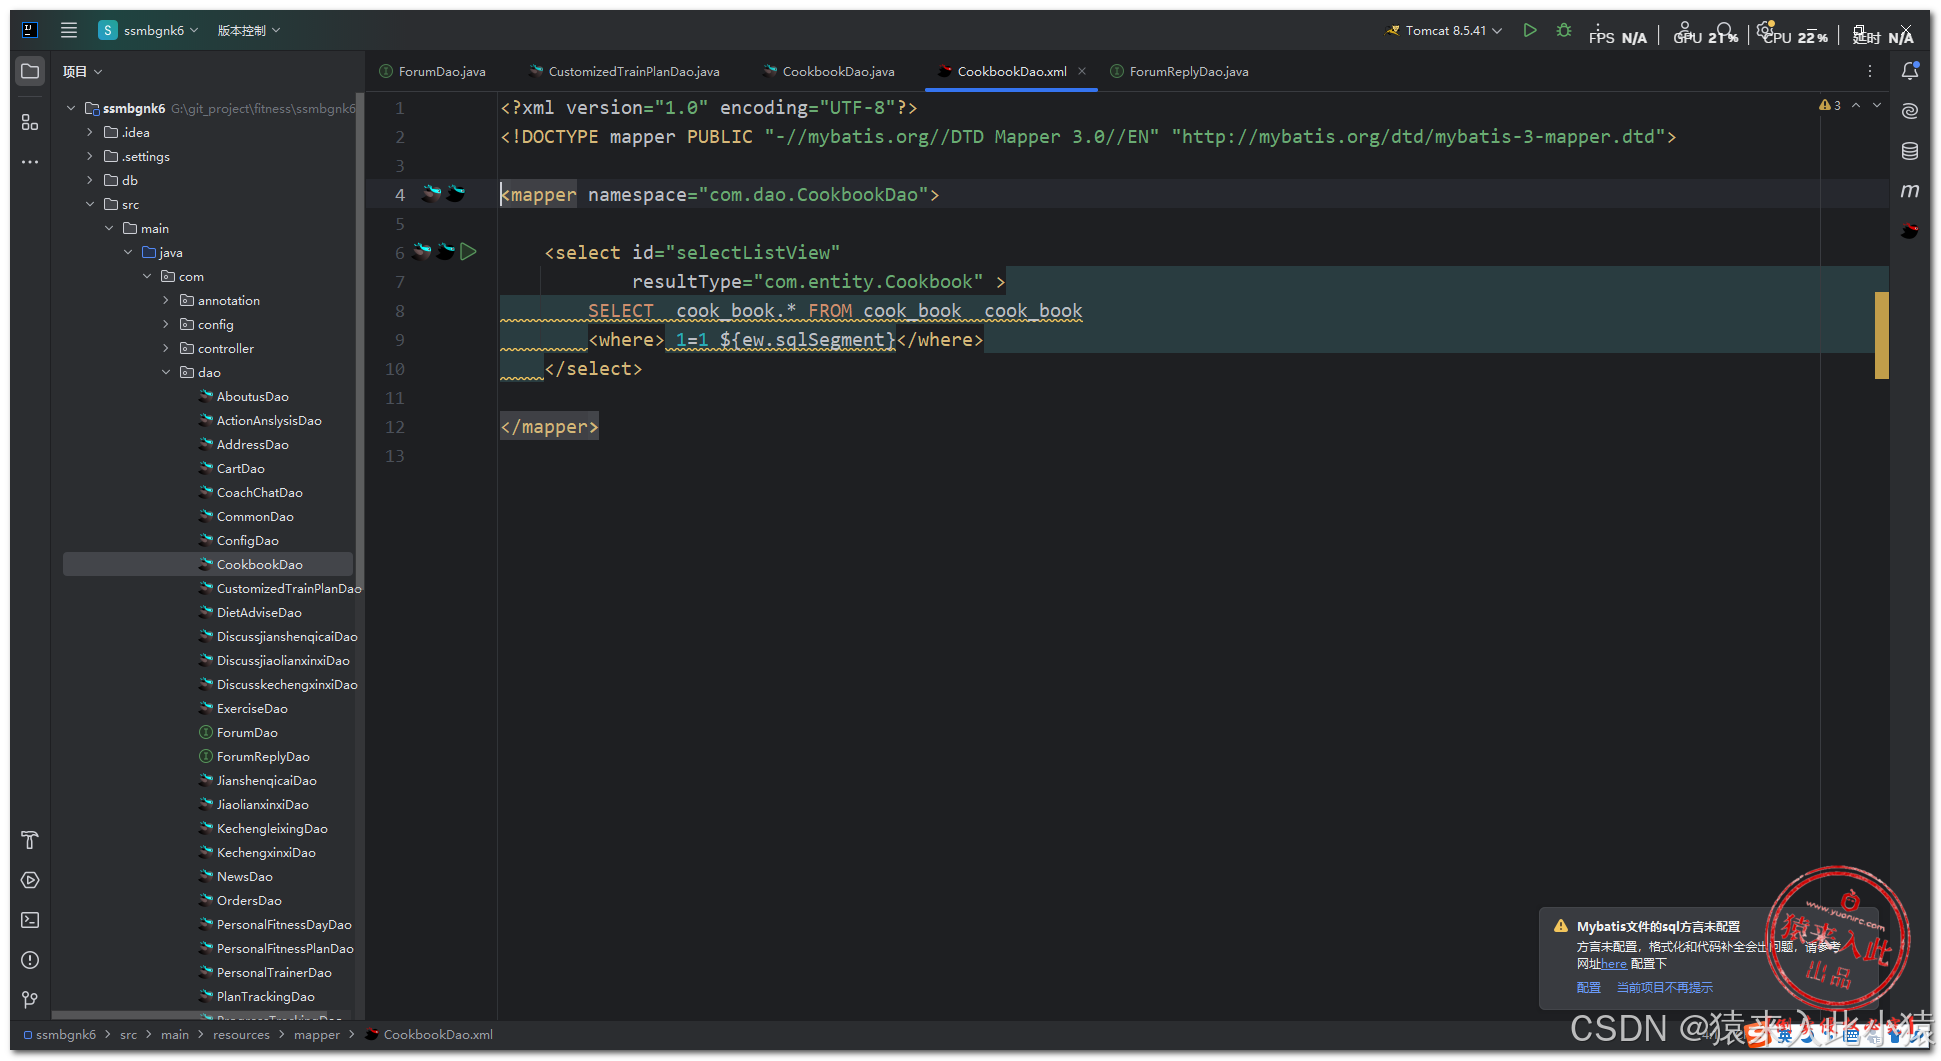The height and width of the screenshot is (1061, 1941).
Task: Open the Structure tool window icon
Action: (30, 122)
